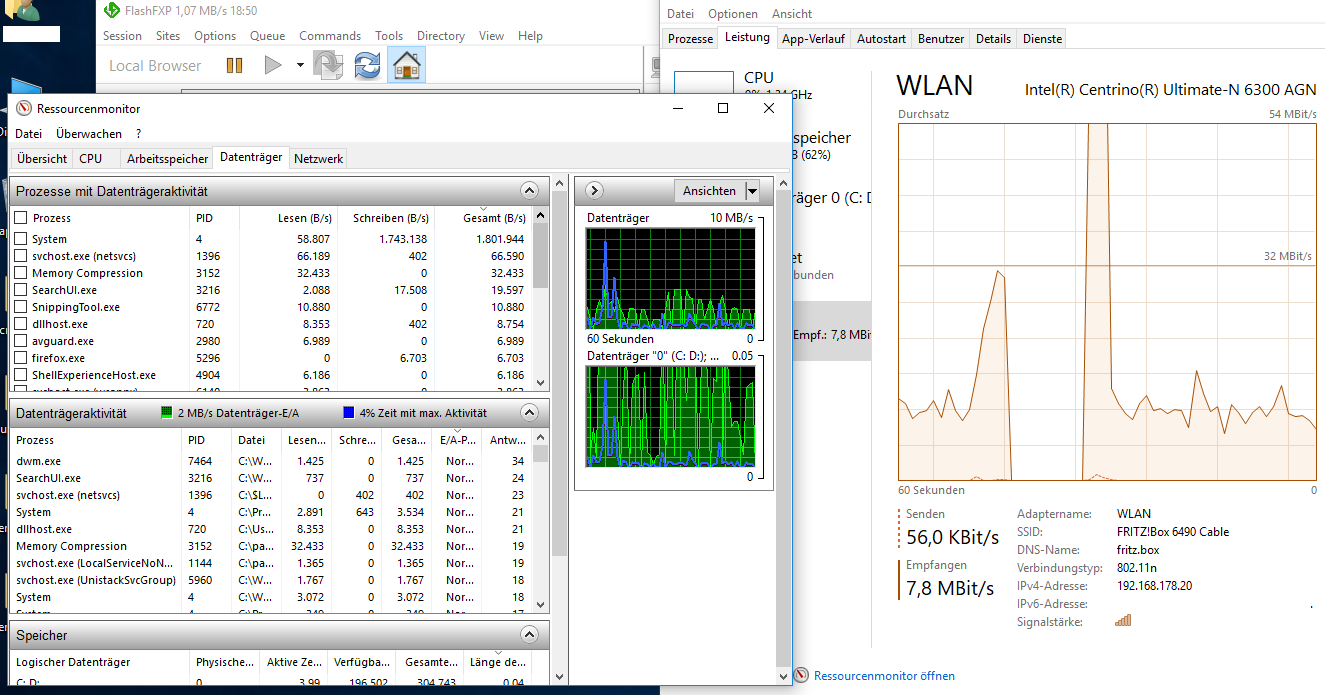Viewport: 1325px width, 695px height.
Task: Click the FlashFXP green logo icon in title bar
Action: point(112,11)
